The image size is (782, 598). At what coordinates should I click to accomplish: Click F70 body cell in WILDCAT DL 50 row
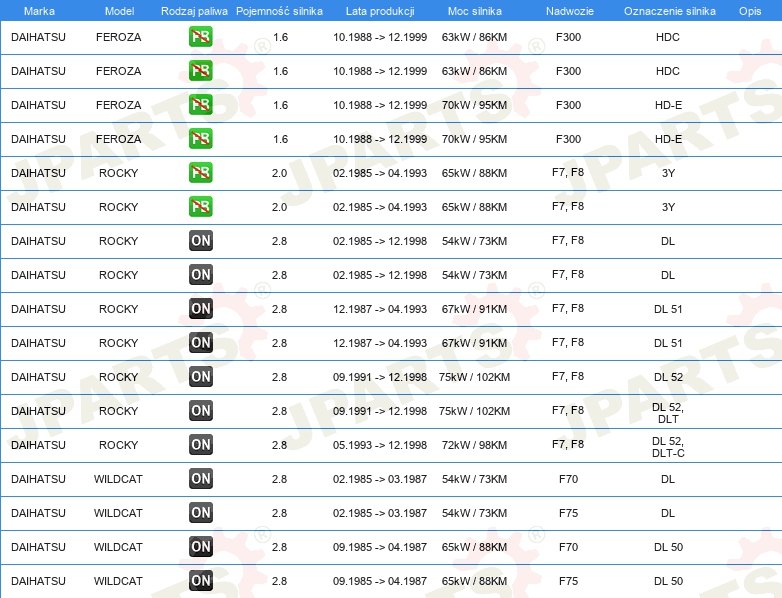(569, 547)
